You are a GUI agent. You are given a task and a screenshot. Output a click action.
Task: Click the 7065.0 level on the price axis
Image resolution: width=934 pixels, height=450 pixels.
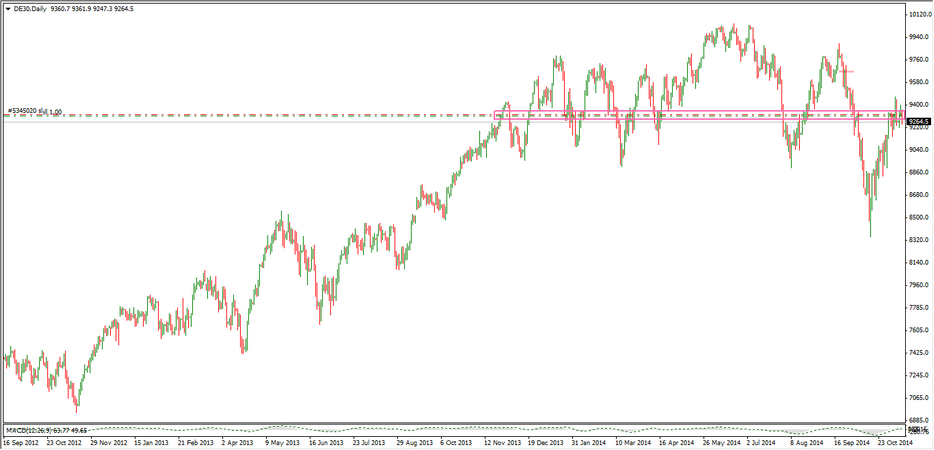coord(919,398)
